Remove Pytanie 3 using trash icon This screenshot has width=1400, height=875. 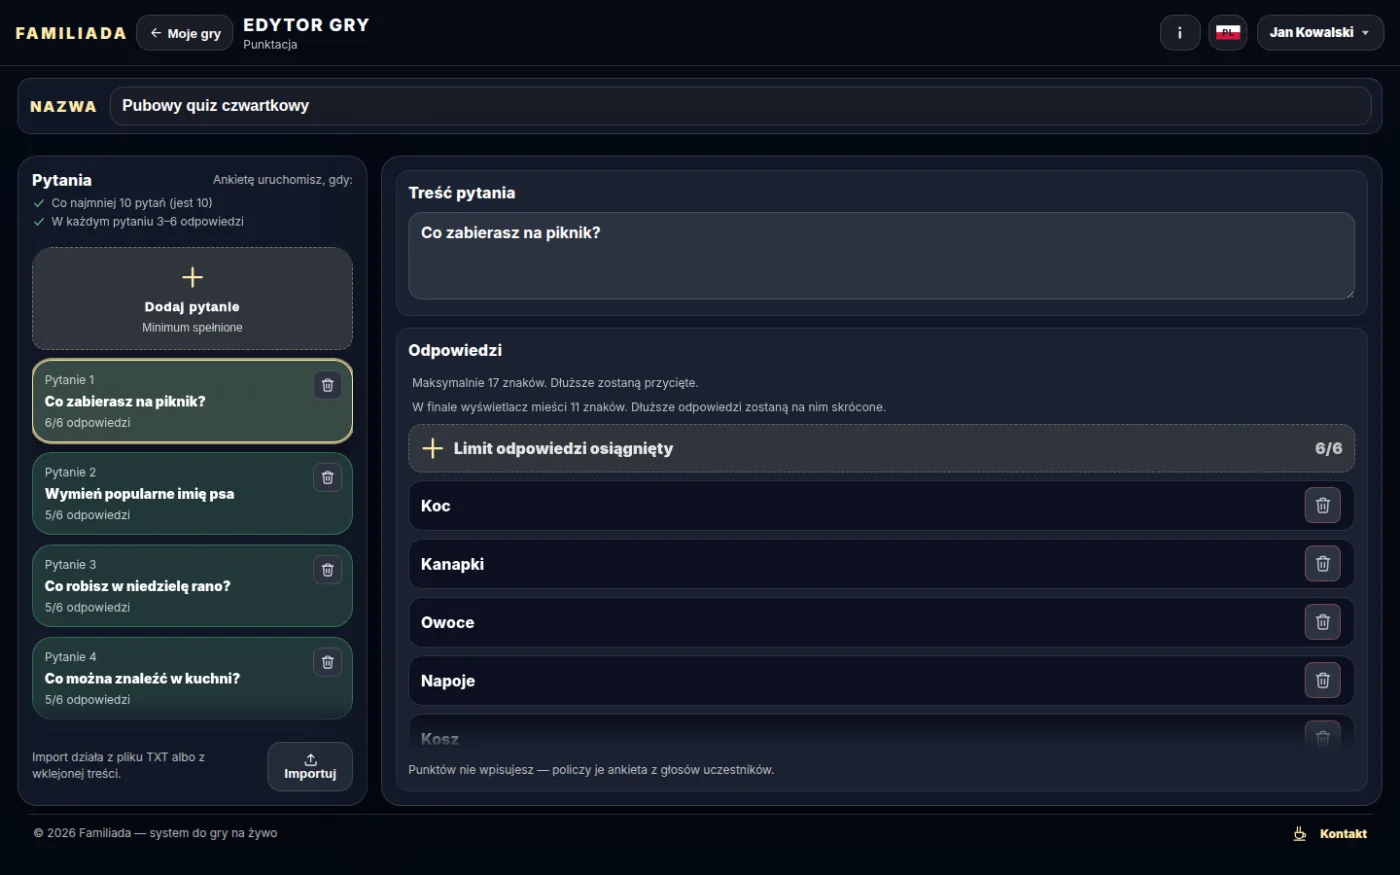tap(327, 570)
